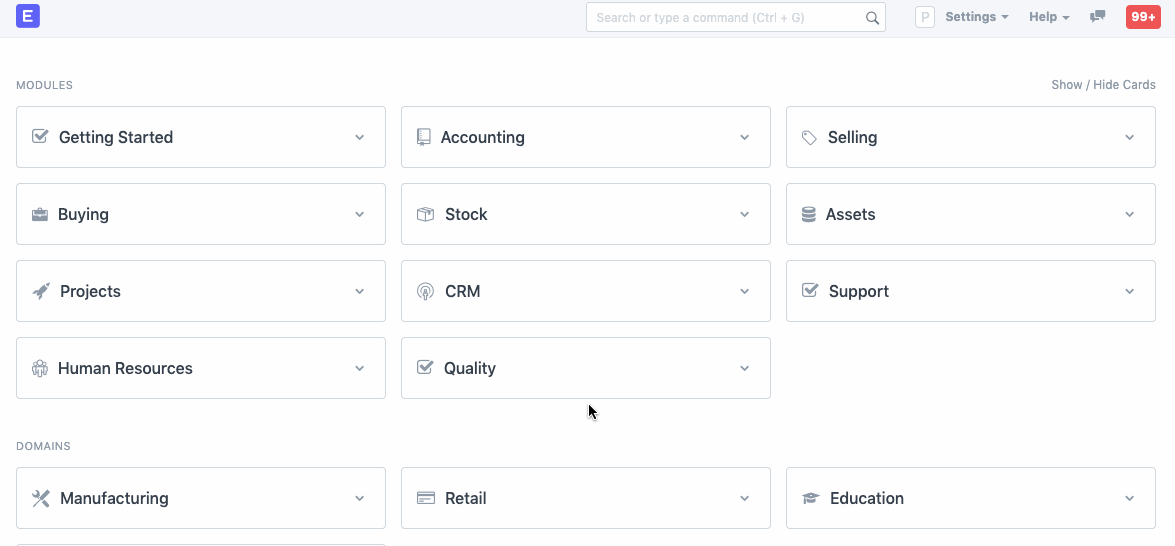Click the Buying briefcase icon
The image size is (1175, 546).
[40, 214]
